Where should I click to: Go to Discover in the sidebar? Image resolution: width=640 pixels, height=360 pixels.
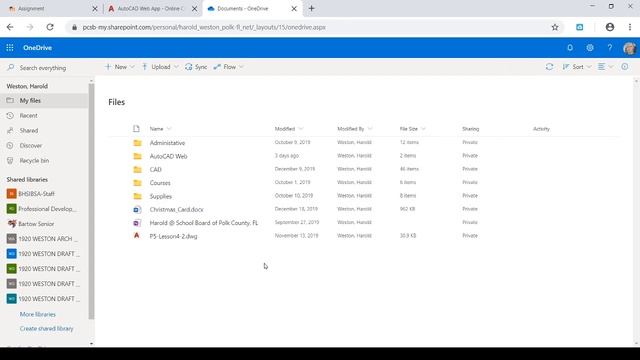click(31, 146)
